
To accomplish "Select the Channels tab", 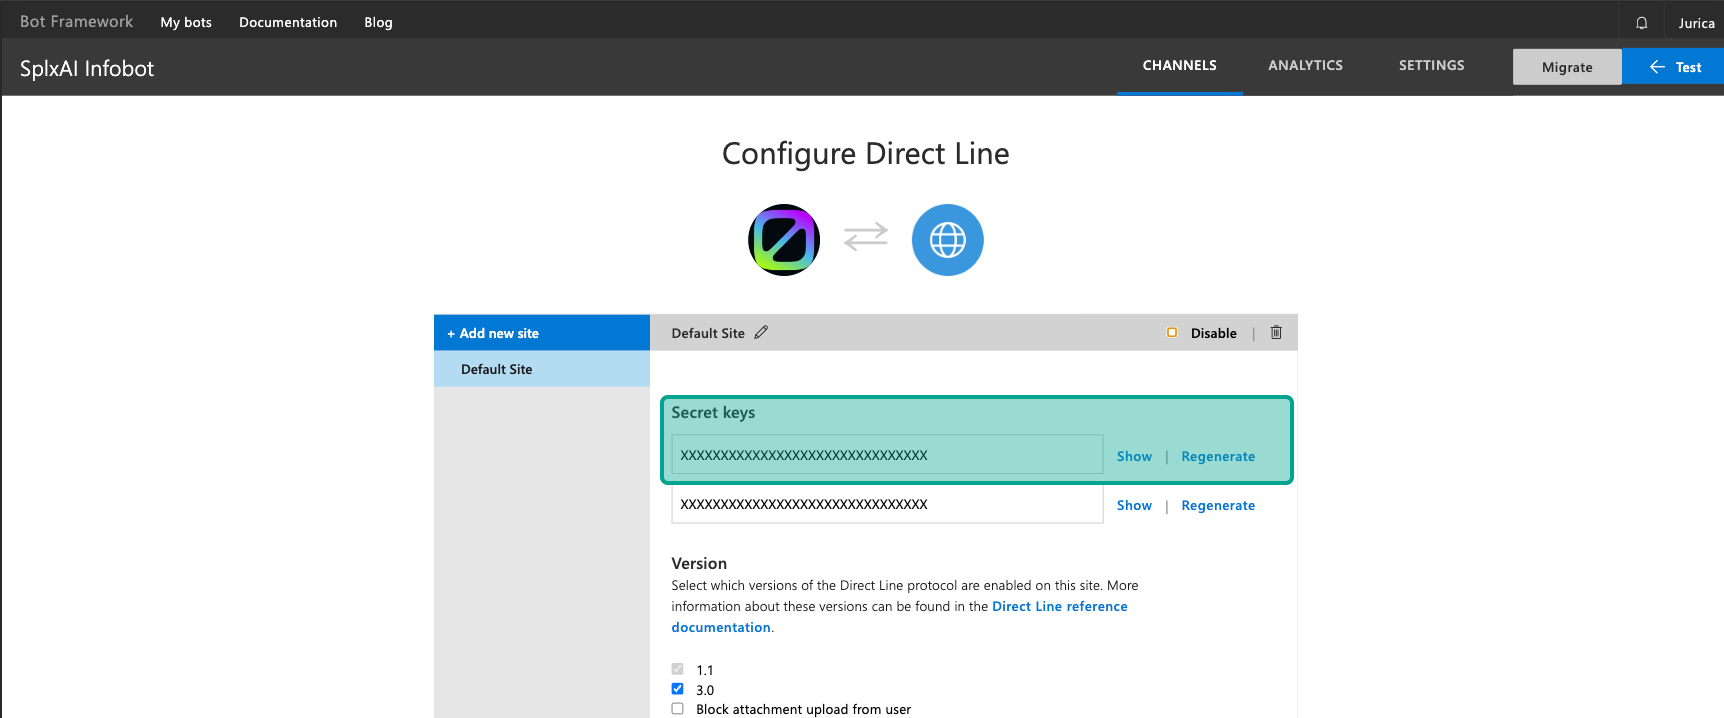I will click(1179, 65).
